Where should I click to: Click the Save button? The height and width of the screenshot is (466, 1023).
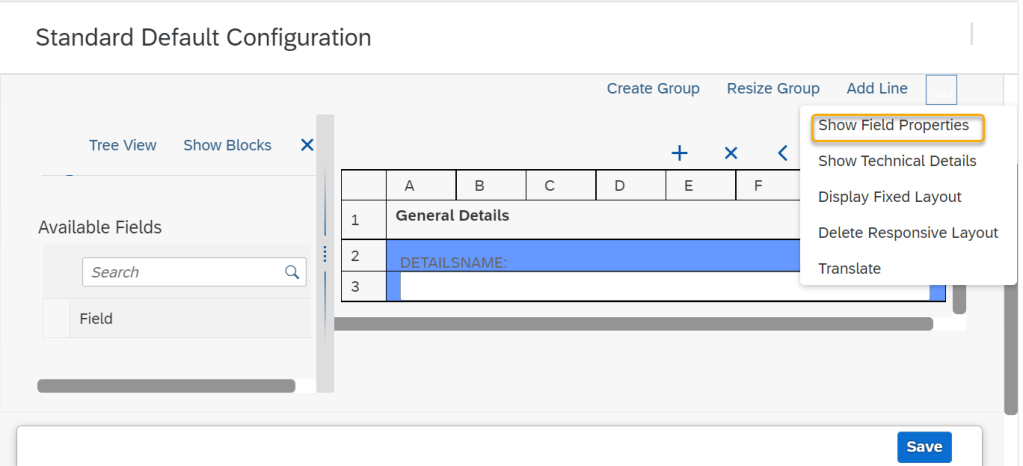(x=924, y=447)
